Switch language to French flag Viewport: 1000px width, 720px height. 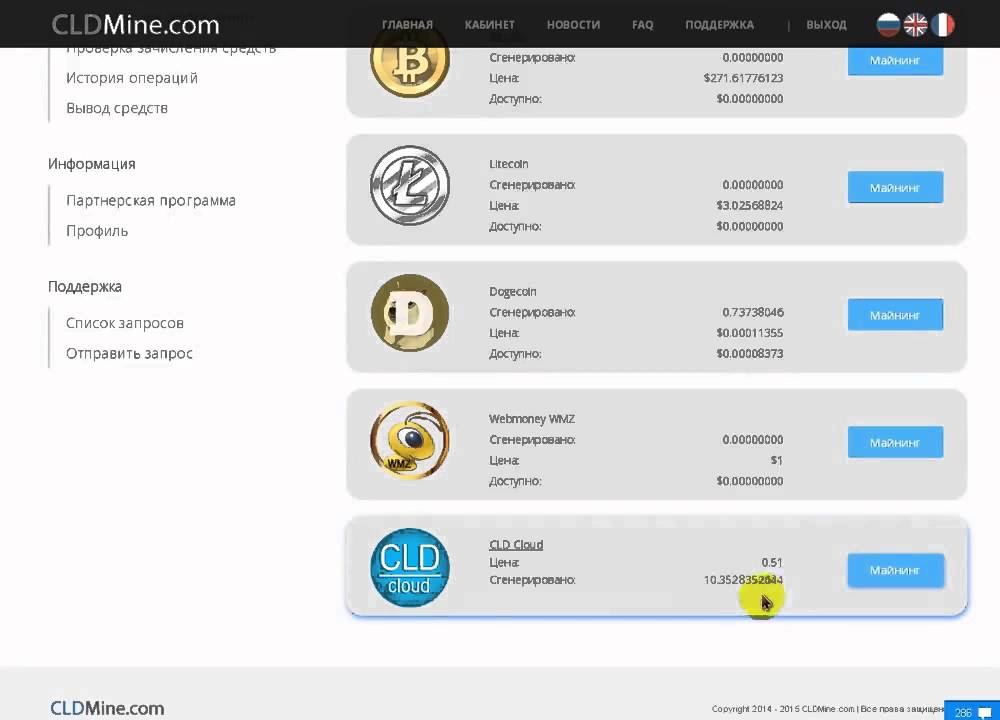coord(943,25)
